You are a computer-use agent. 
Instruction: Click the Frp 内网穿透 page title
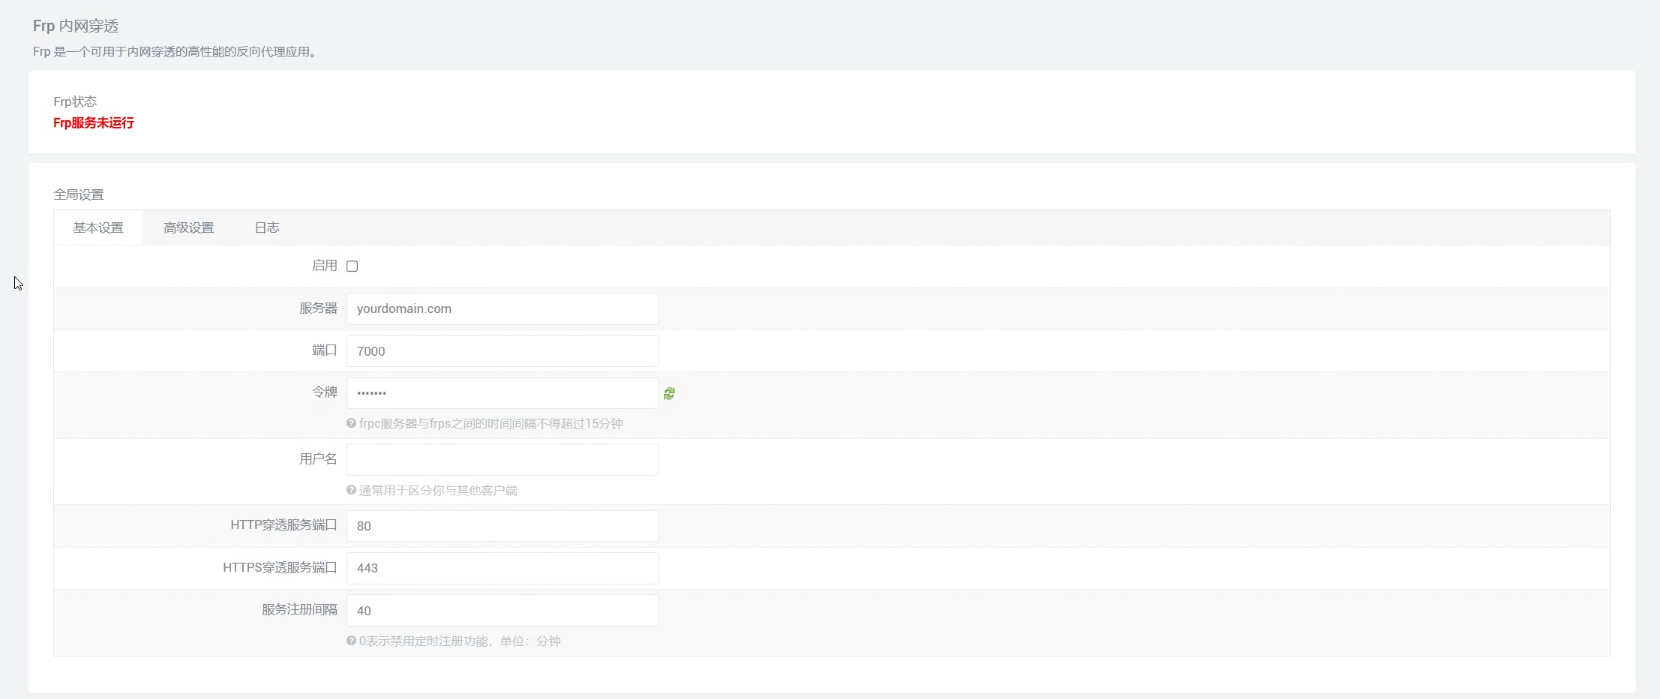tap(76, 26)
